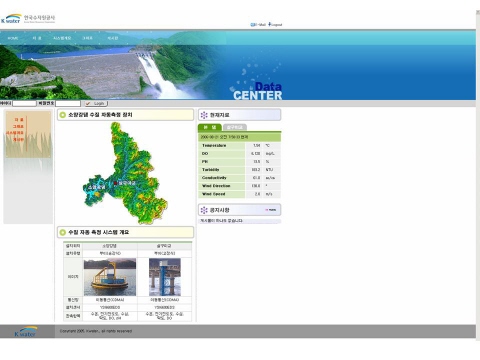Click green circle icon of system overview heading

pyautogui.click(x=62, y=232)
